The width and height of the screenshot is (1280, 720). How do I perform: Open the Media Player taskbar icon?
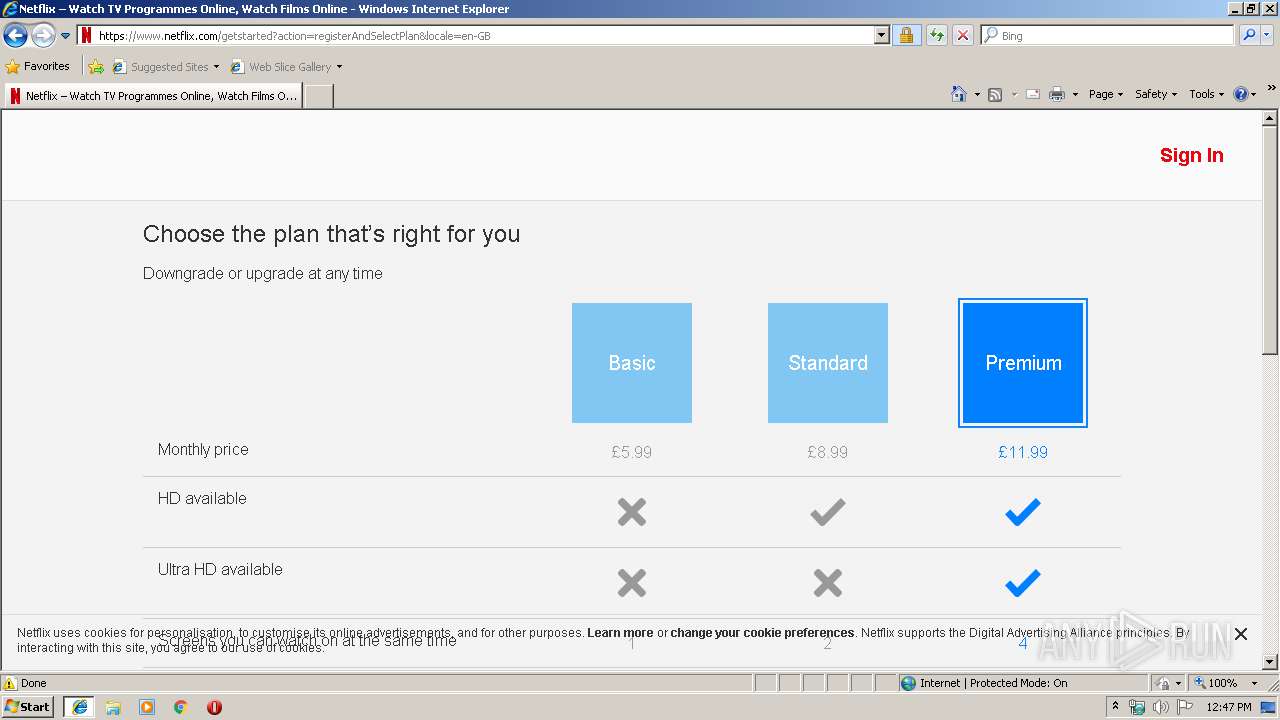(147, 707)
